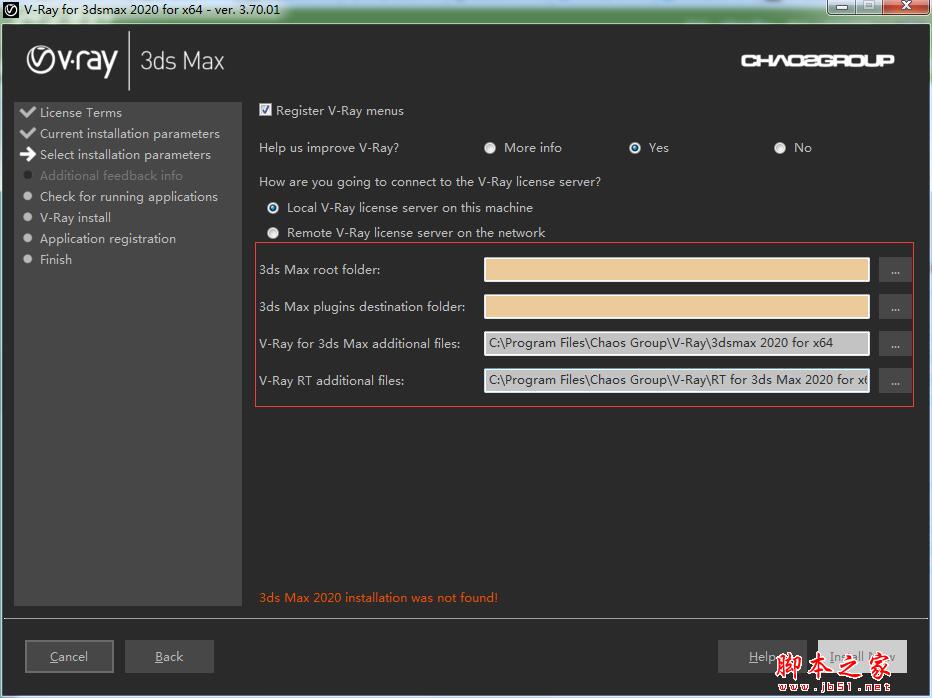Select the More info radio option
Viewport: 932px width, 698px height.
coord(490,148)
